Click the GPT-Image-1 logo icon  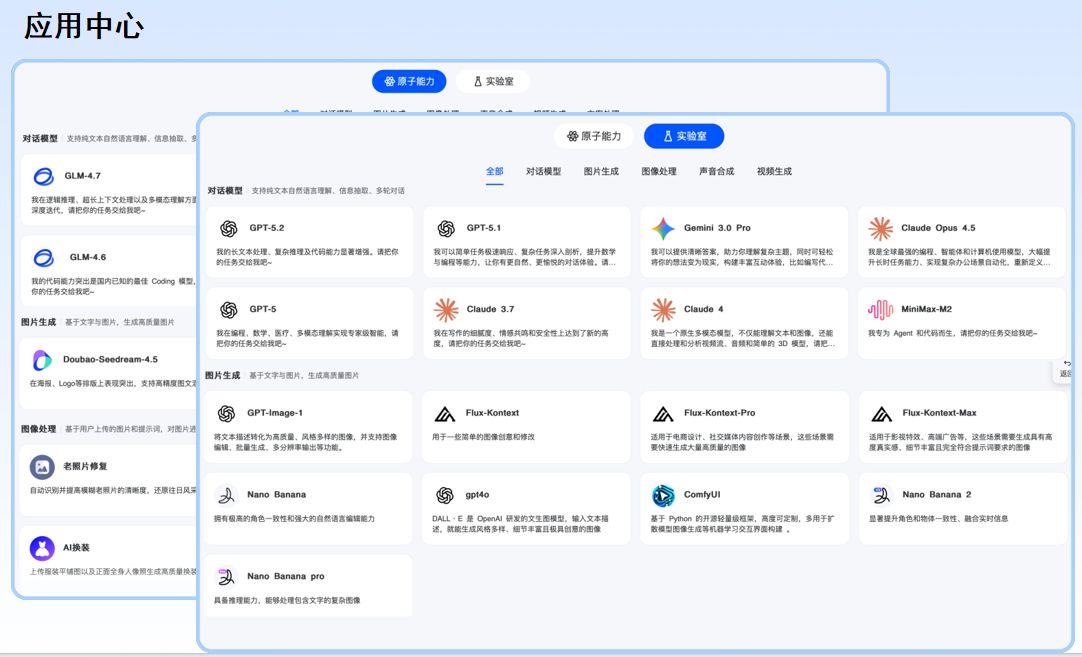226,413
